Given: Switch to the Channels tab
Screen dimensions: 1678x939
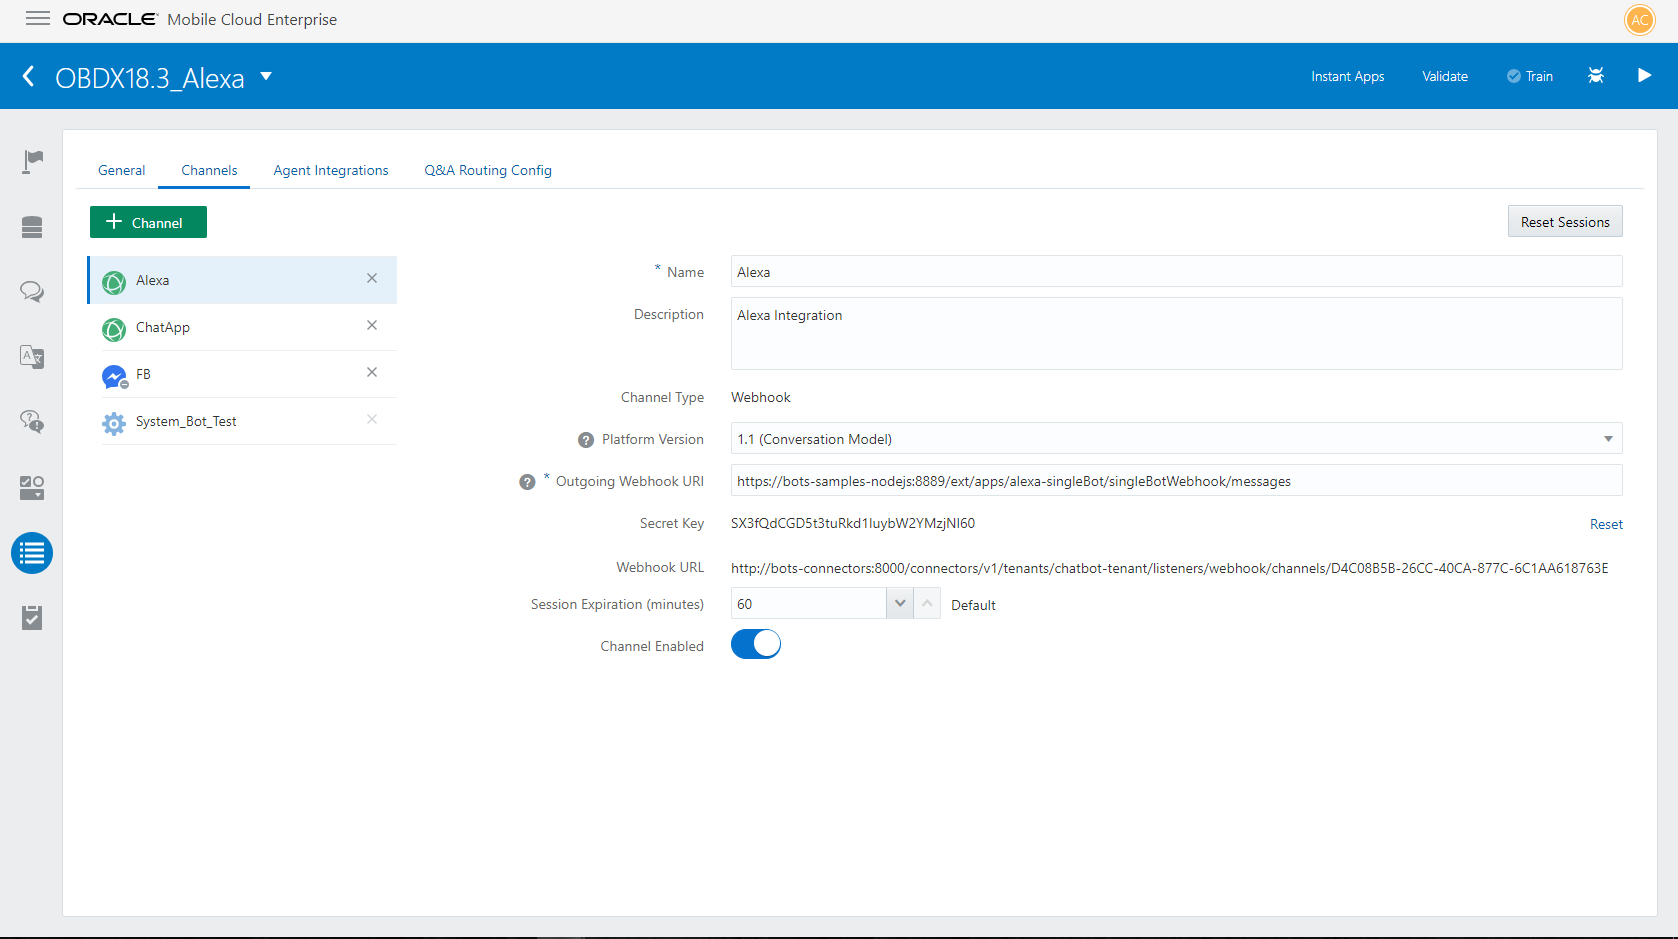Looking at the screenshot, I should (209, 170).
